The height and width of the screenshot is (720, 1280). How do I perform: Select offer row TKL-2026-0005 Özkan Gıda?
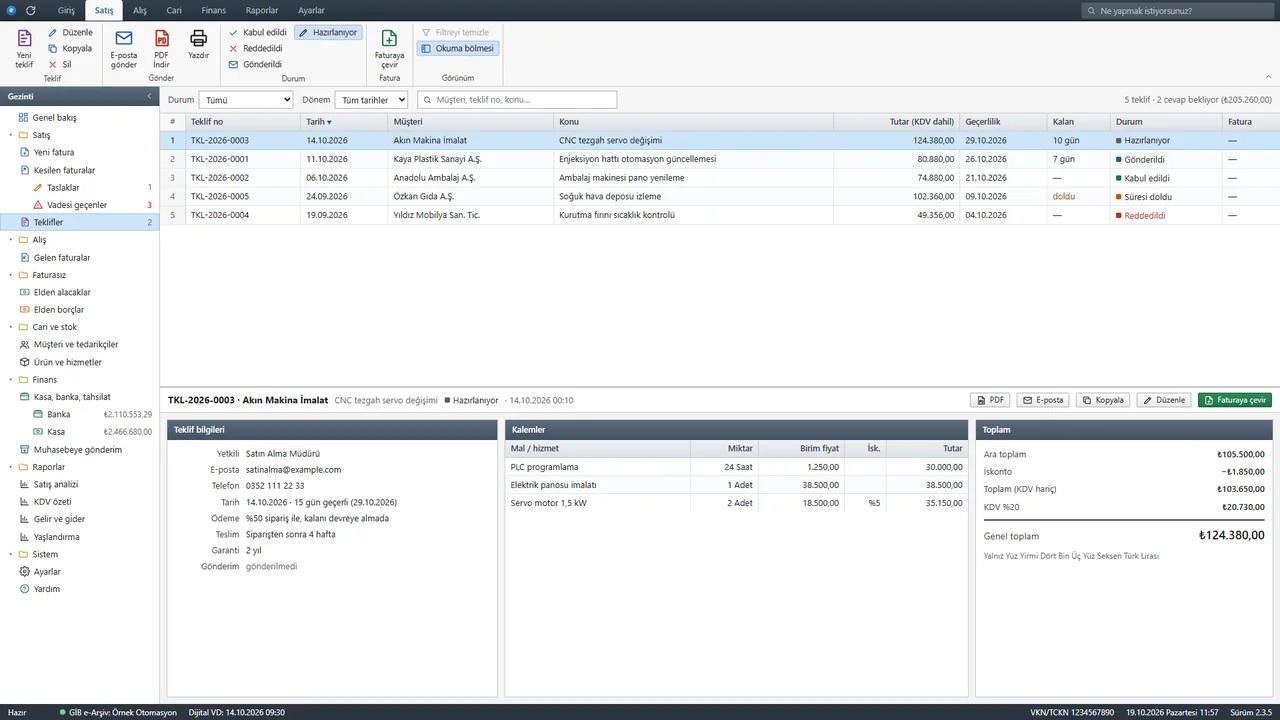[x=720, y=196]
